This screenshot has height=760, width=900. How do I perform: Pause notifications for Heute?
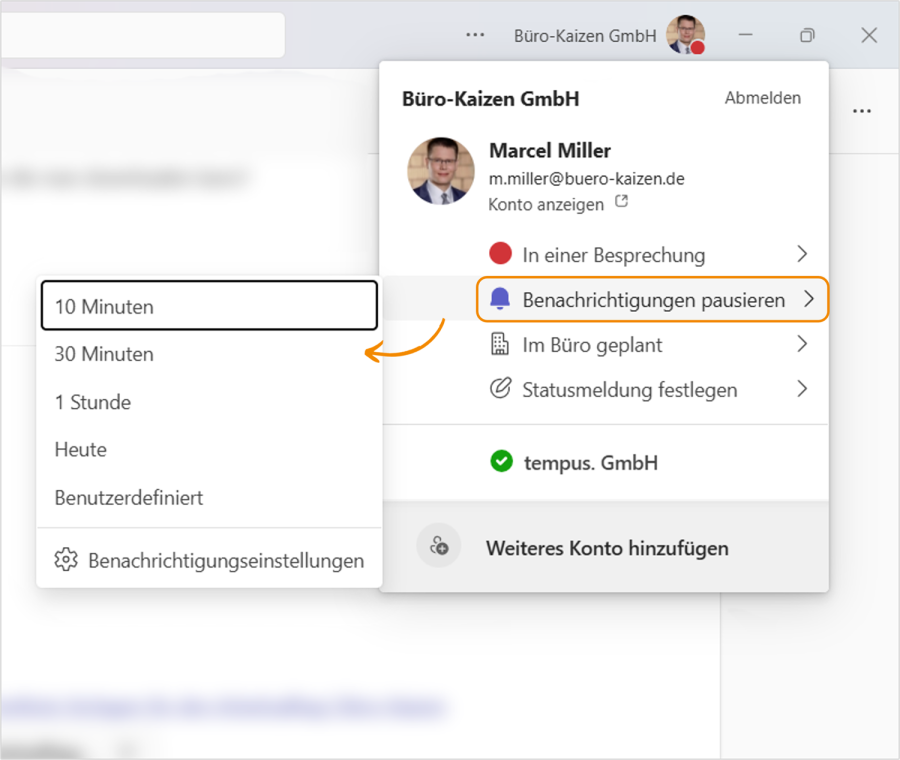tap(210, 449)
